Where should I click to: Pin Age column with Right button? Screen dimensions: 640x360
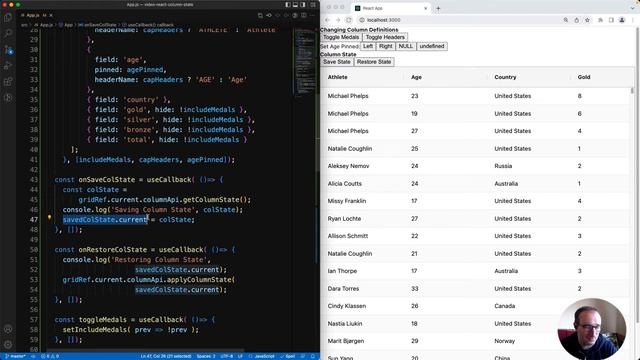[x=385, y=46]
